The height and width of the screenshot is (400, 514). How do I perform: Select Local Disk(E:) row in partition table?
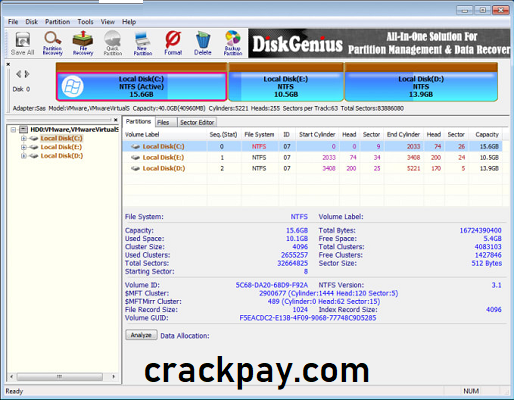[313, 157]
